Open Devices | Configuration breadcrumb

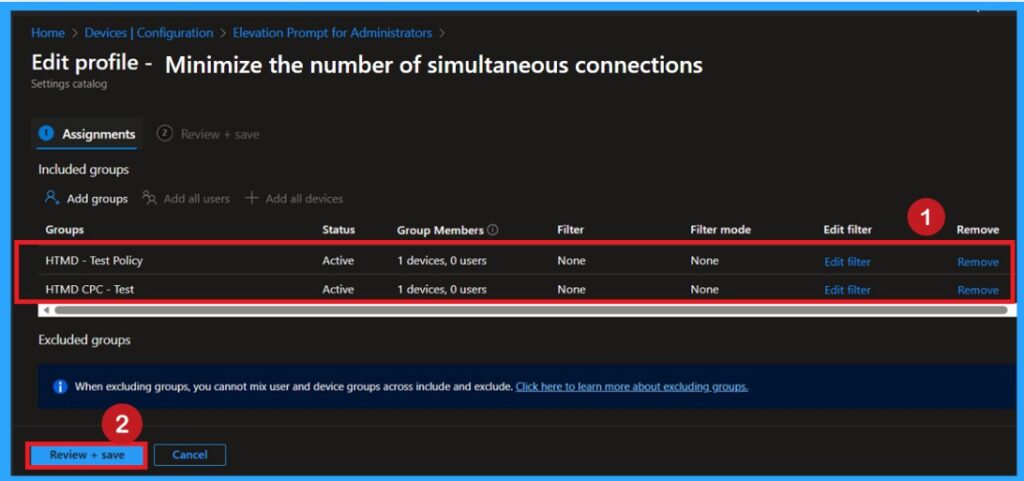149,33
